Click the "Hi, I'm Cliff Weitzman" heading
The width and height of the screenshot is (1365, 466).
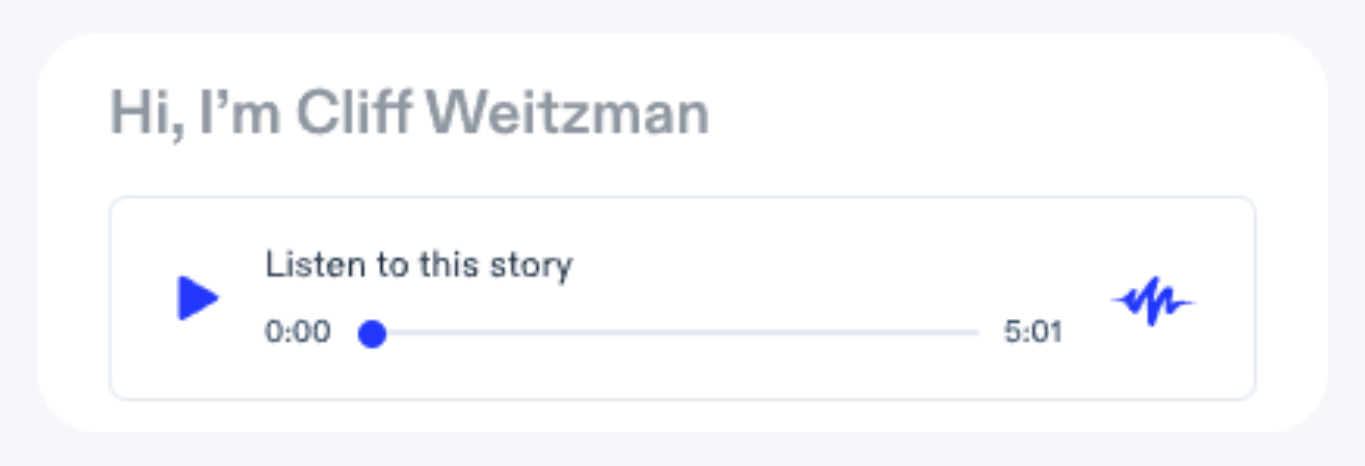point(409,113)
